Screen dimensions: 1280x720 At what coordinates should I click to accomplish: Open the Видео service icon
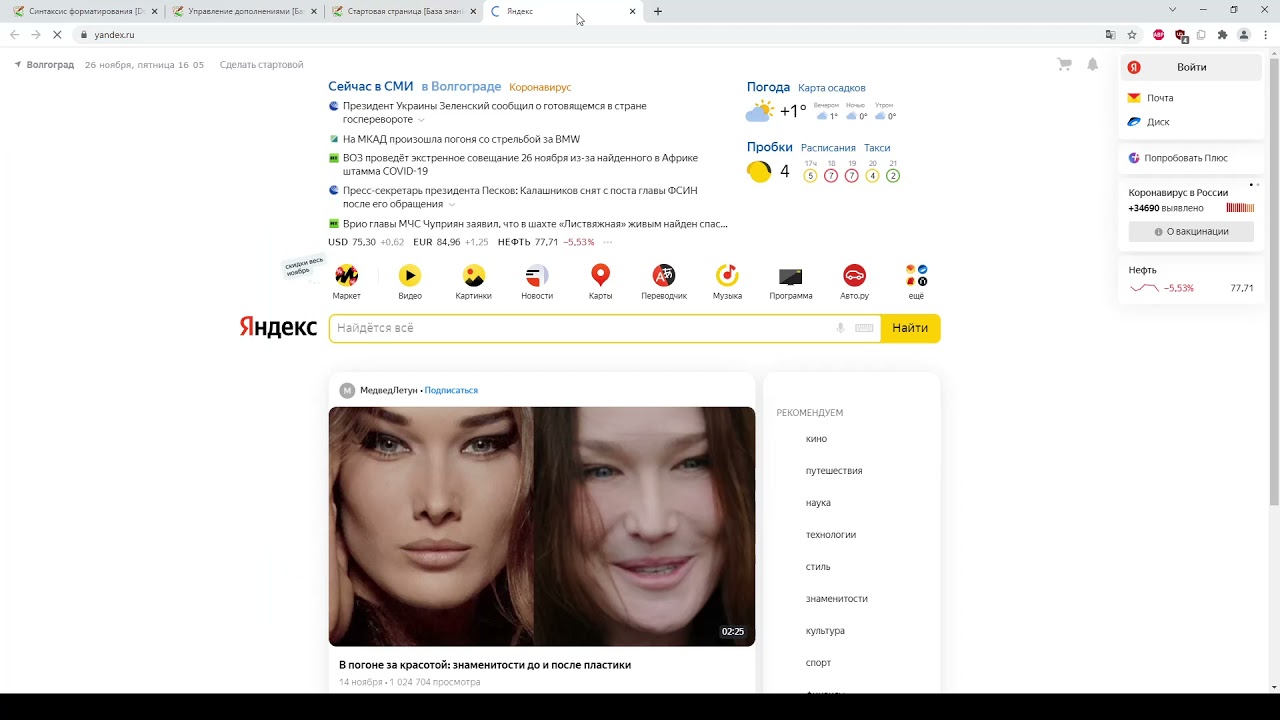click(x=410, y=275)
